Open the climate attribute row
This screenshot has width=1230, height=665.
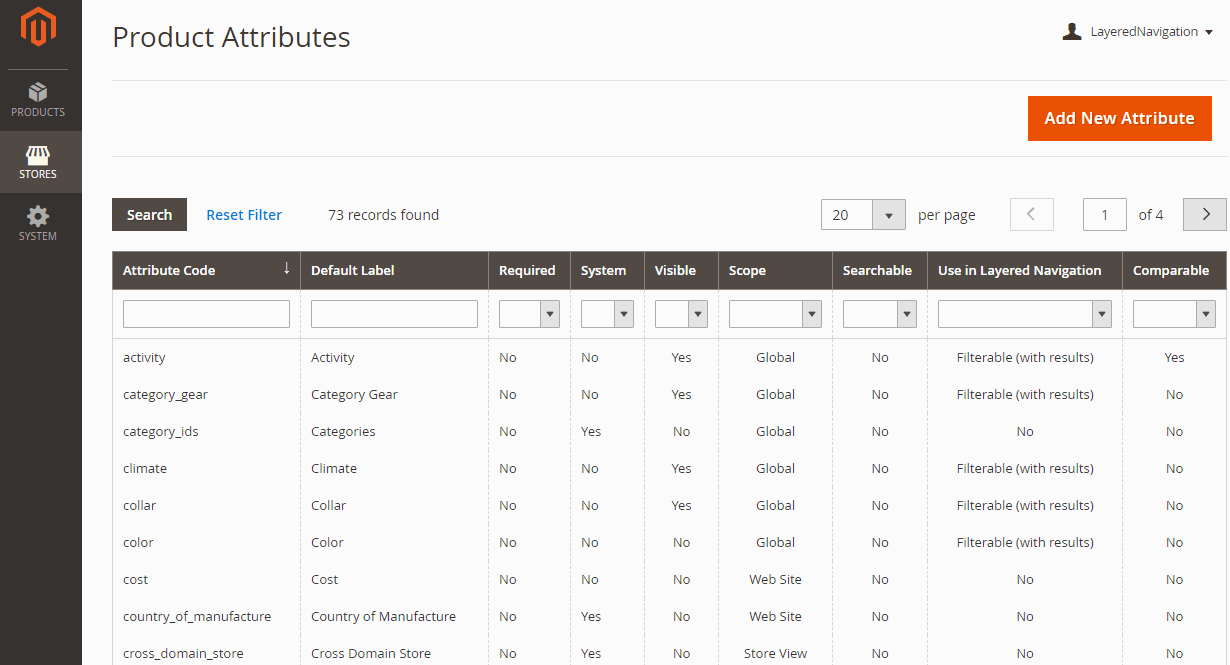point(145,468)
